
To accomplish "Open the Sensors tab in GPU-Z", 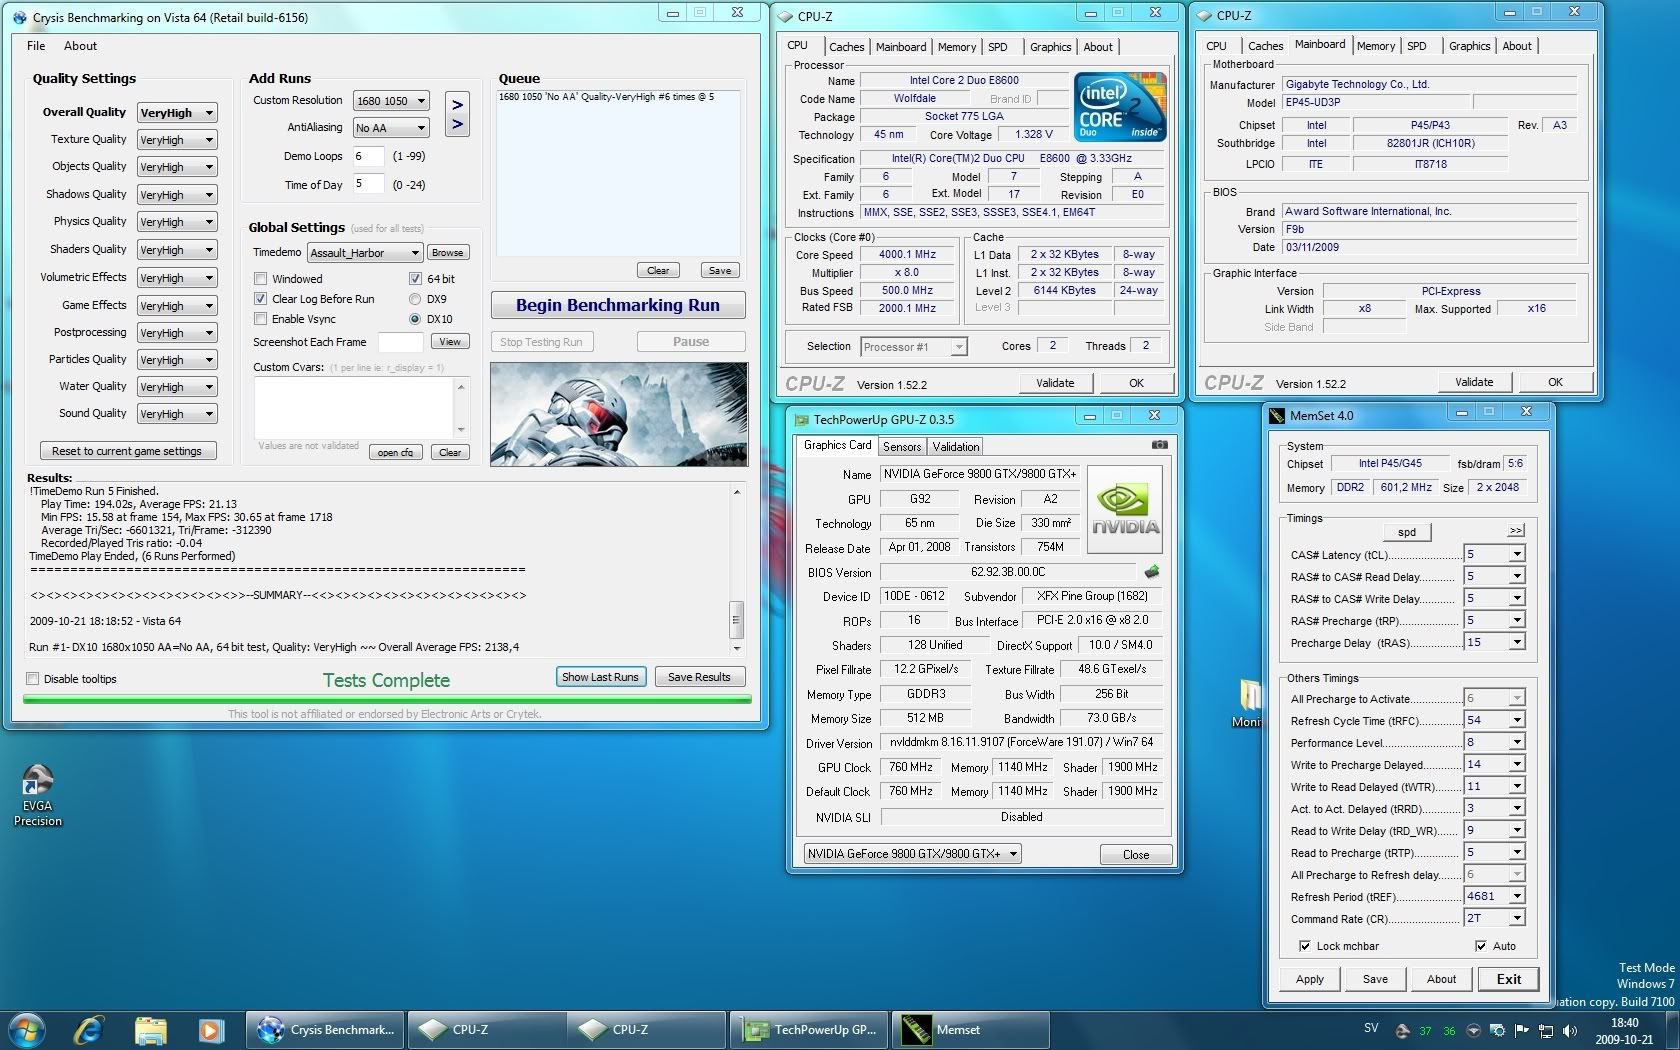I will (x=901, y=447).
